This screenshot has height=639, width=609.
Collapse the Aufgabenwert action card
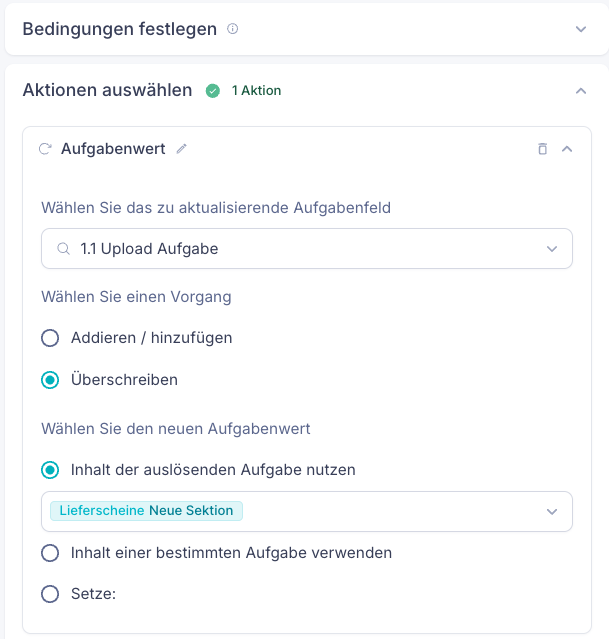567,149
